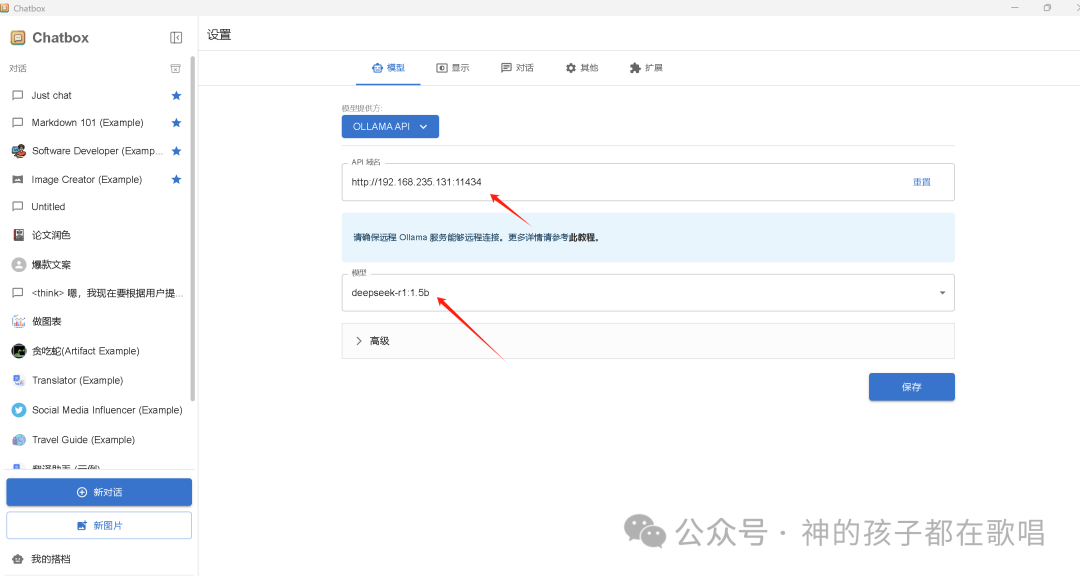Click the Social Media Influencer Twitter icon
This screenshot has width=1080, height=576.
(19, 410)
